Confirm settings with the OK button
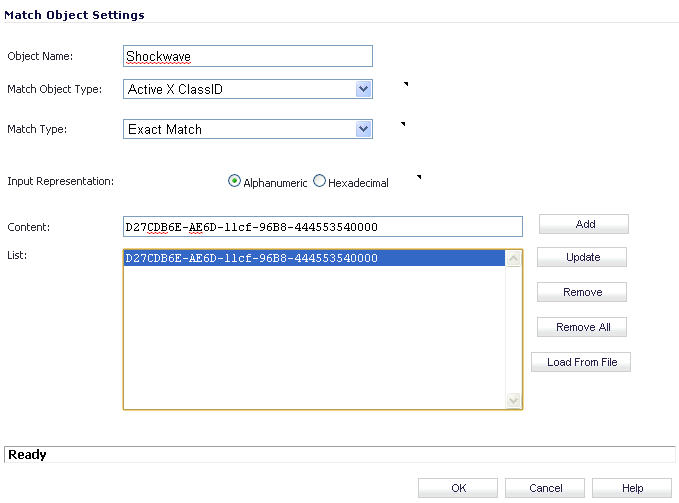 458,488
